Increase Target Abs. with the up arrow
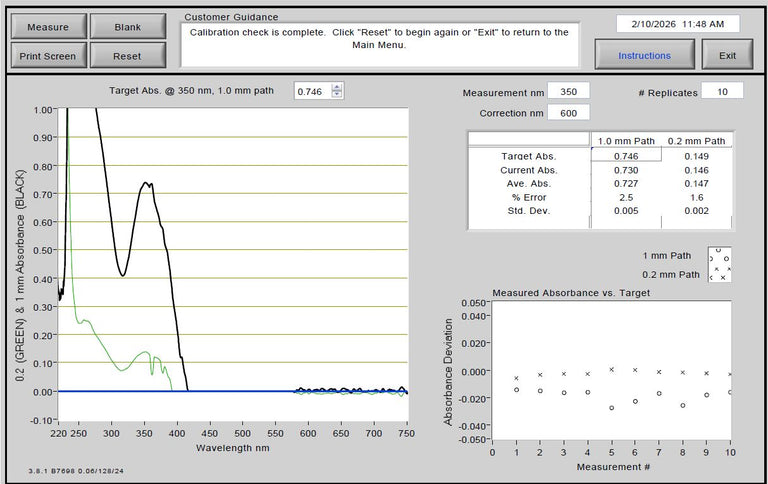 click(337, 87)
